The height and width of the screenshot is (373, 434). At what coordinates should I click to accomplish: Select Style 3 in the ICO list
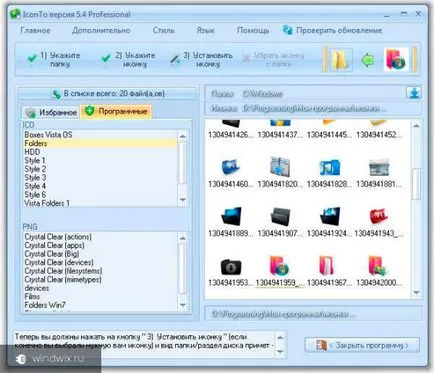[x=100, y=177]
